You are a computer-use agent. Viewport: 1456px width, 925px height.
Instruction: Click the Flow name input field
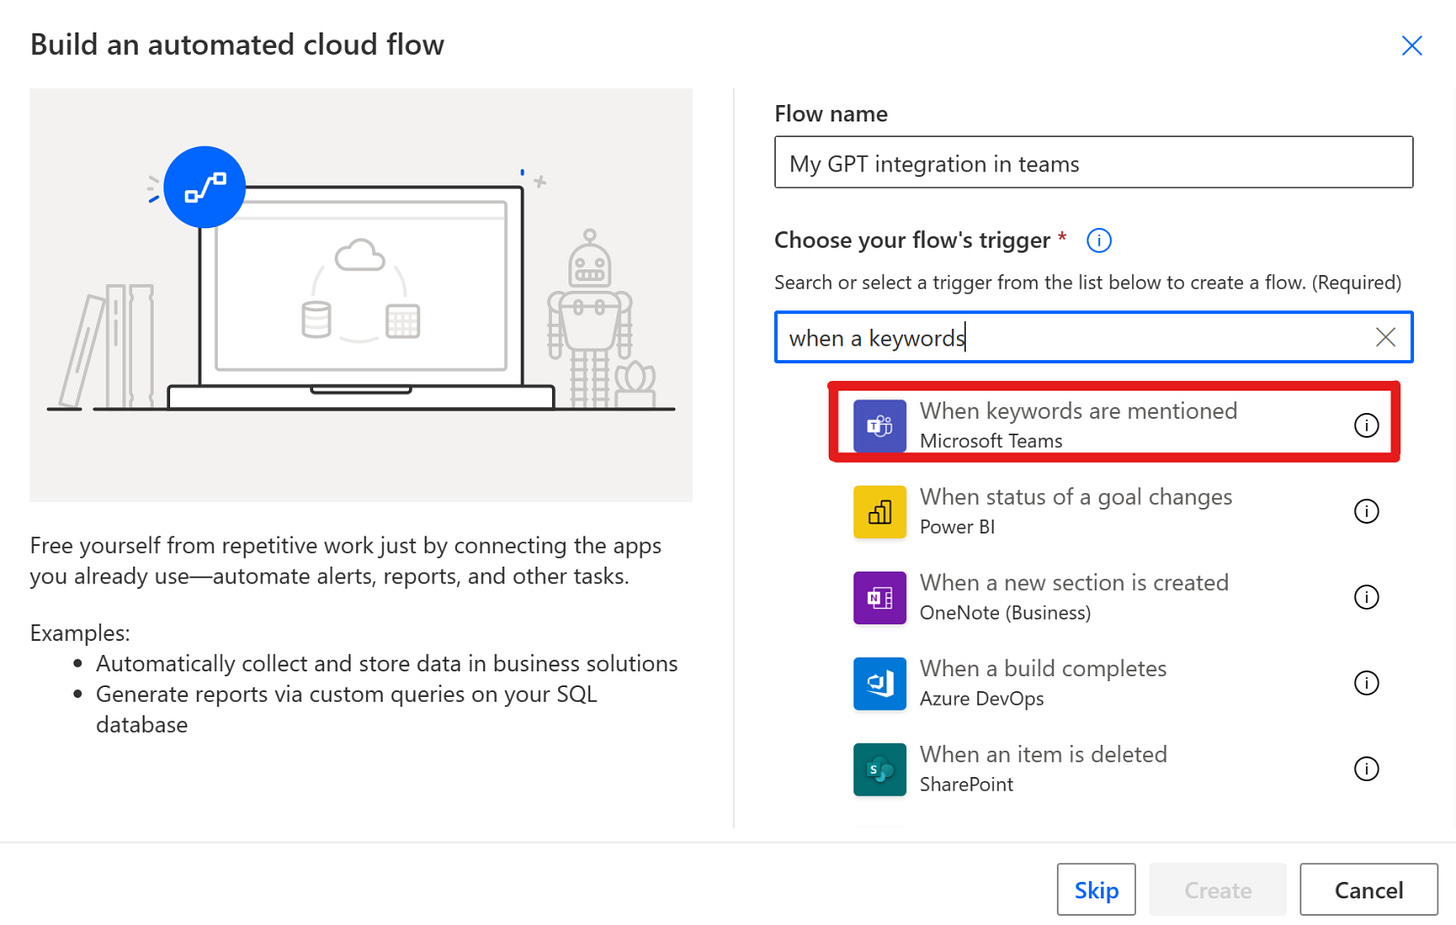click(x=1093, y=162)
